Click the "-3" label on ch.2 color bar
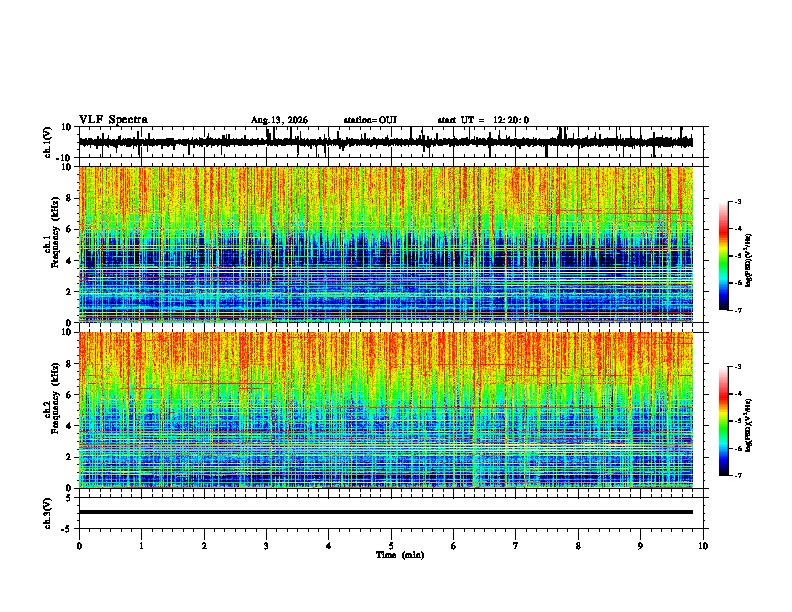The image size is (792, 612). pos(737,366)
